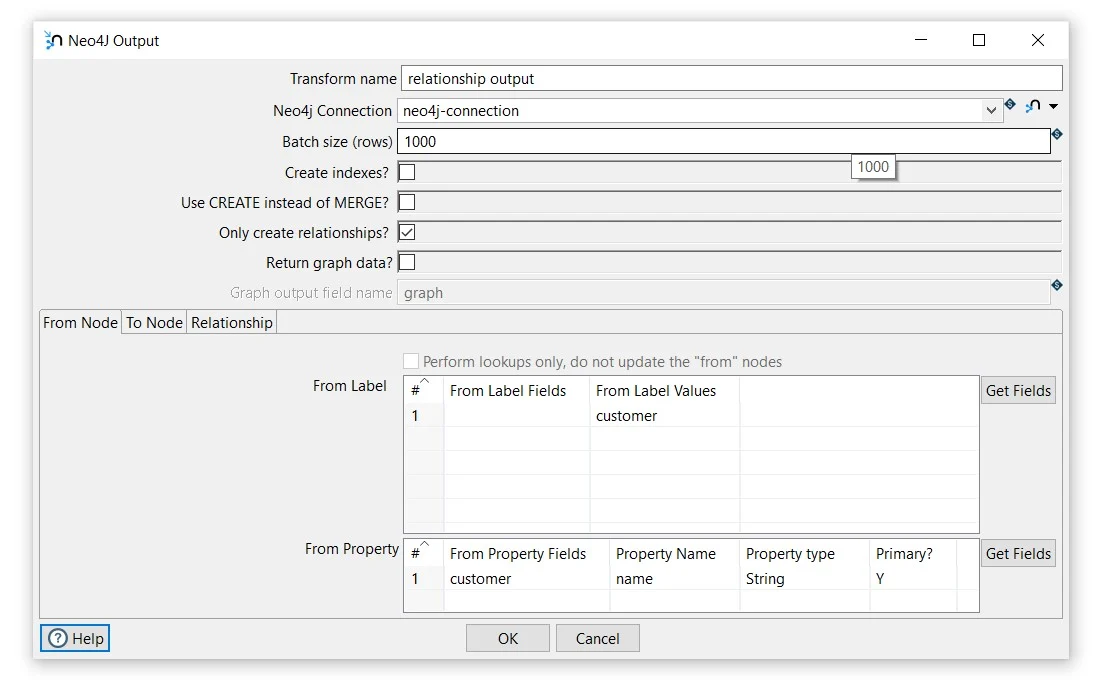
Task: Click the variable icon beside Neo4j Connection
Action: coord(1010,104)
